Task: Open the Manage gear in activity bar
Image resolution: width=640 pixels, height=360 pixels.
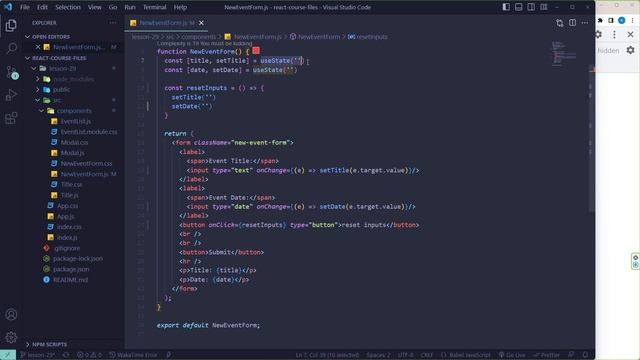Action: tap(11, 337)
